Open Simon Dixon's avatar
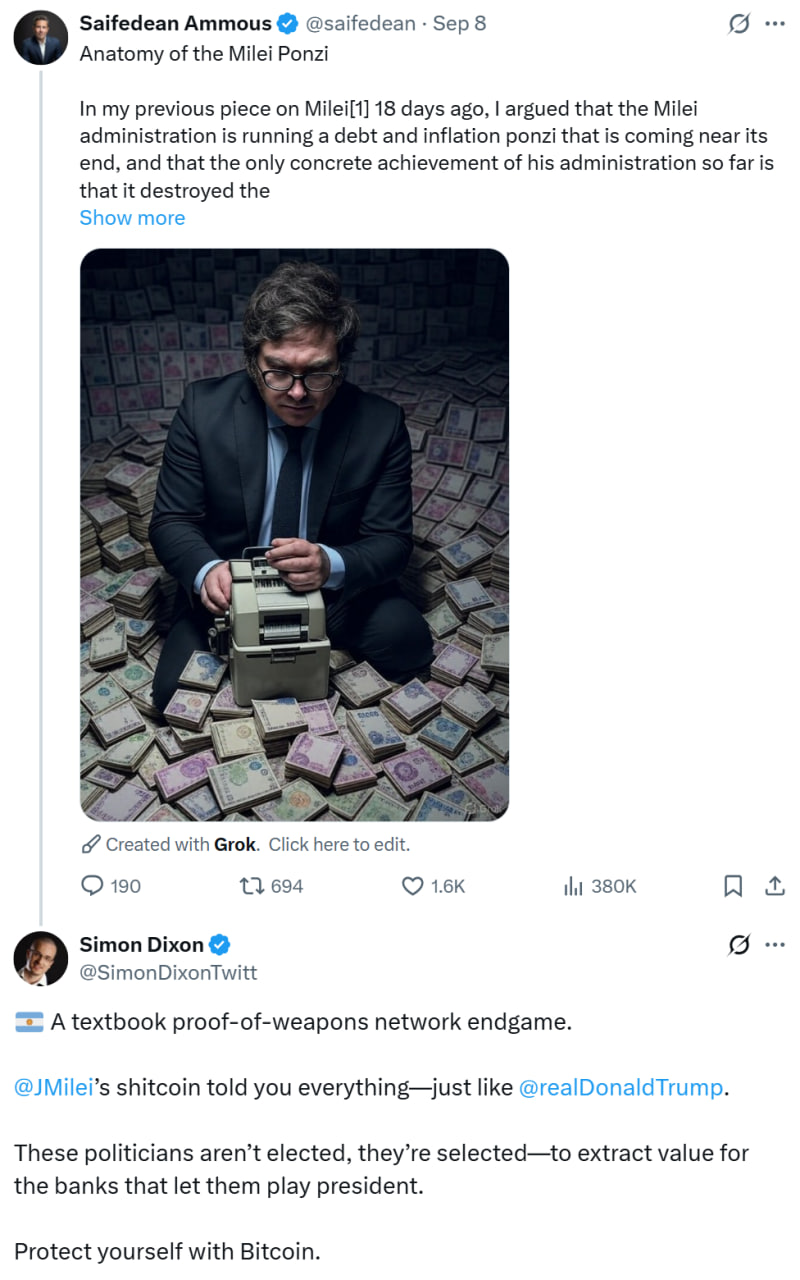800x1280 pixels. 41,958
